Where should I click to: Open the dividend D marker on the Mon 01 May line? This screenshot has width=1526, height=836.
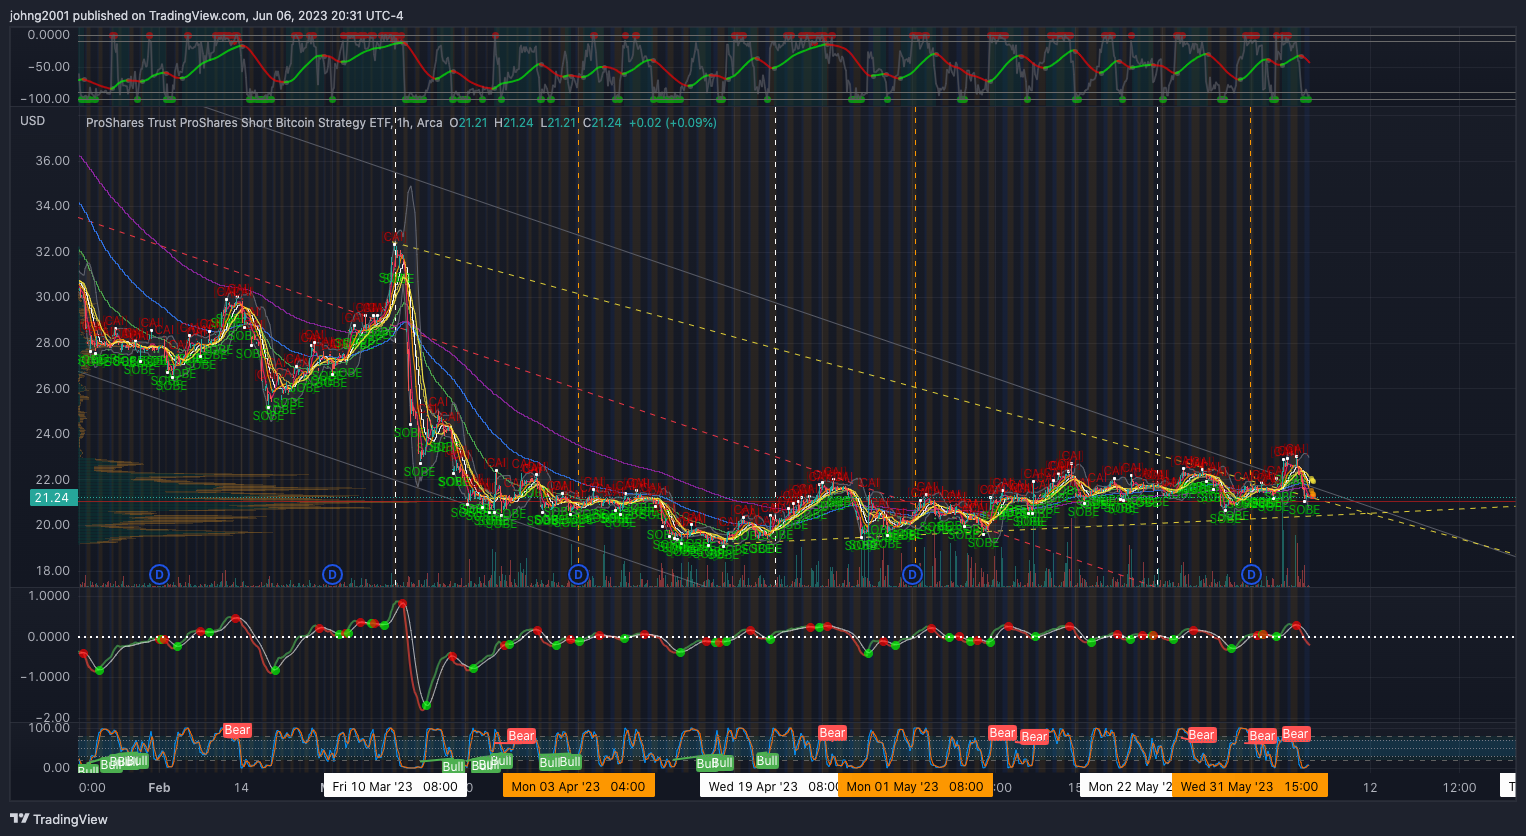[x=912, y=574]
